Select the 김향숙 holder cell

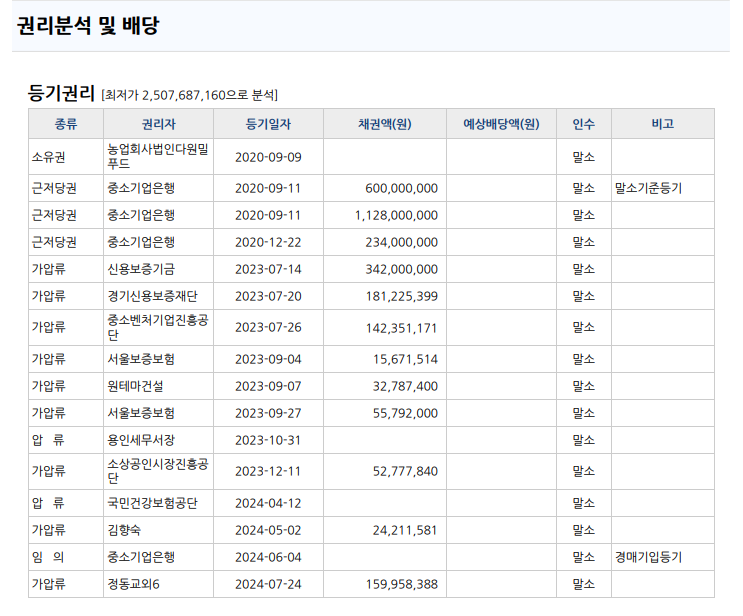pyautogui.click(x=158, y=530)
